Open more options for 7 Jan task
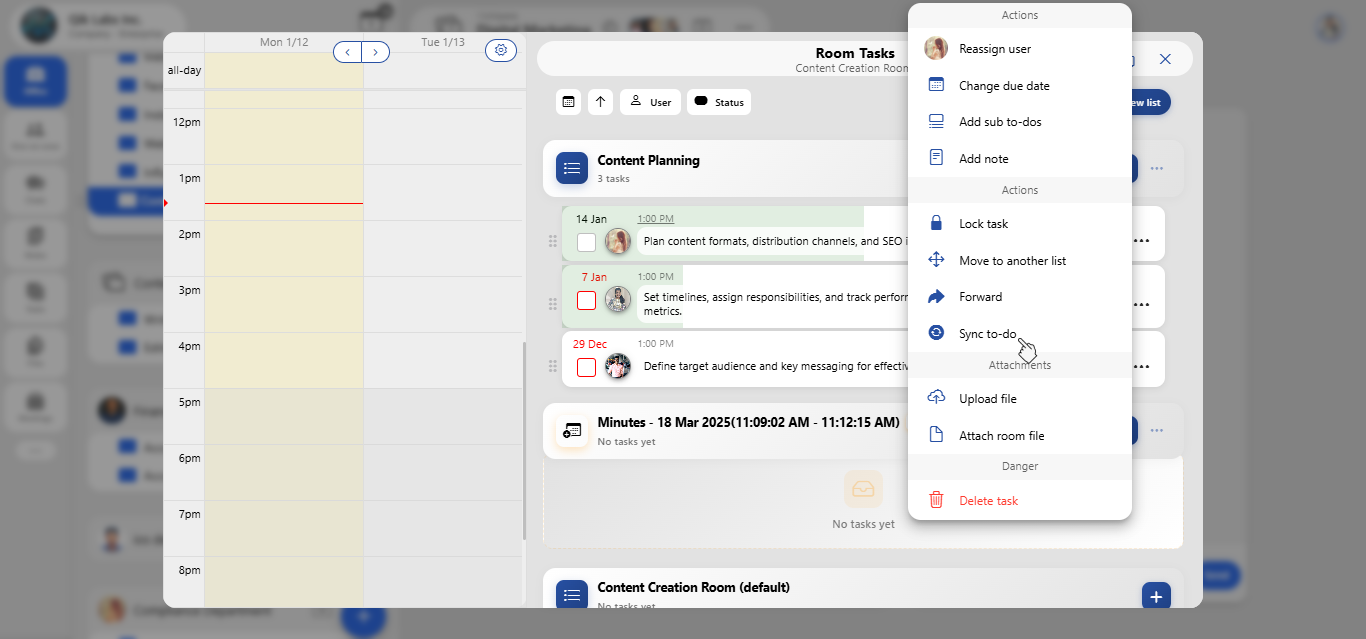 [1141, 304]
